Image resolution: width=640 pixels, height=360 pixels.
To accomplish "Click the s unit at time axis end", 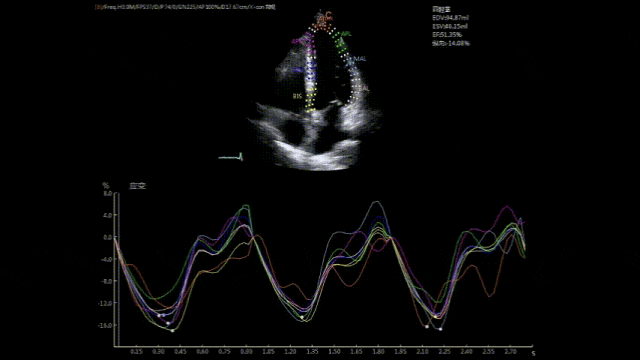I will (533, 353).
